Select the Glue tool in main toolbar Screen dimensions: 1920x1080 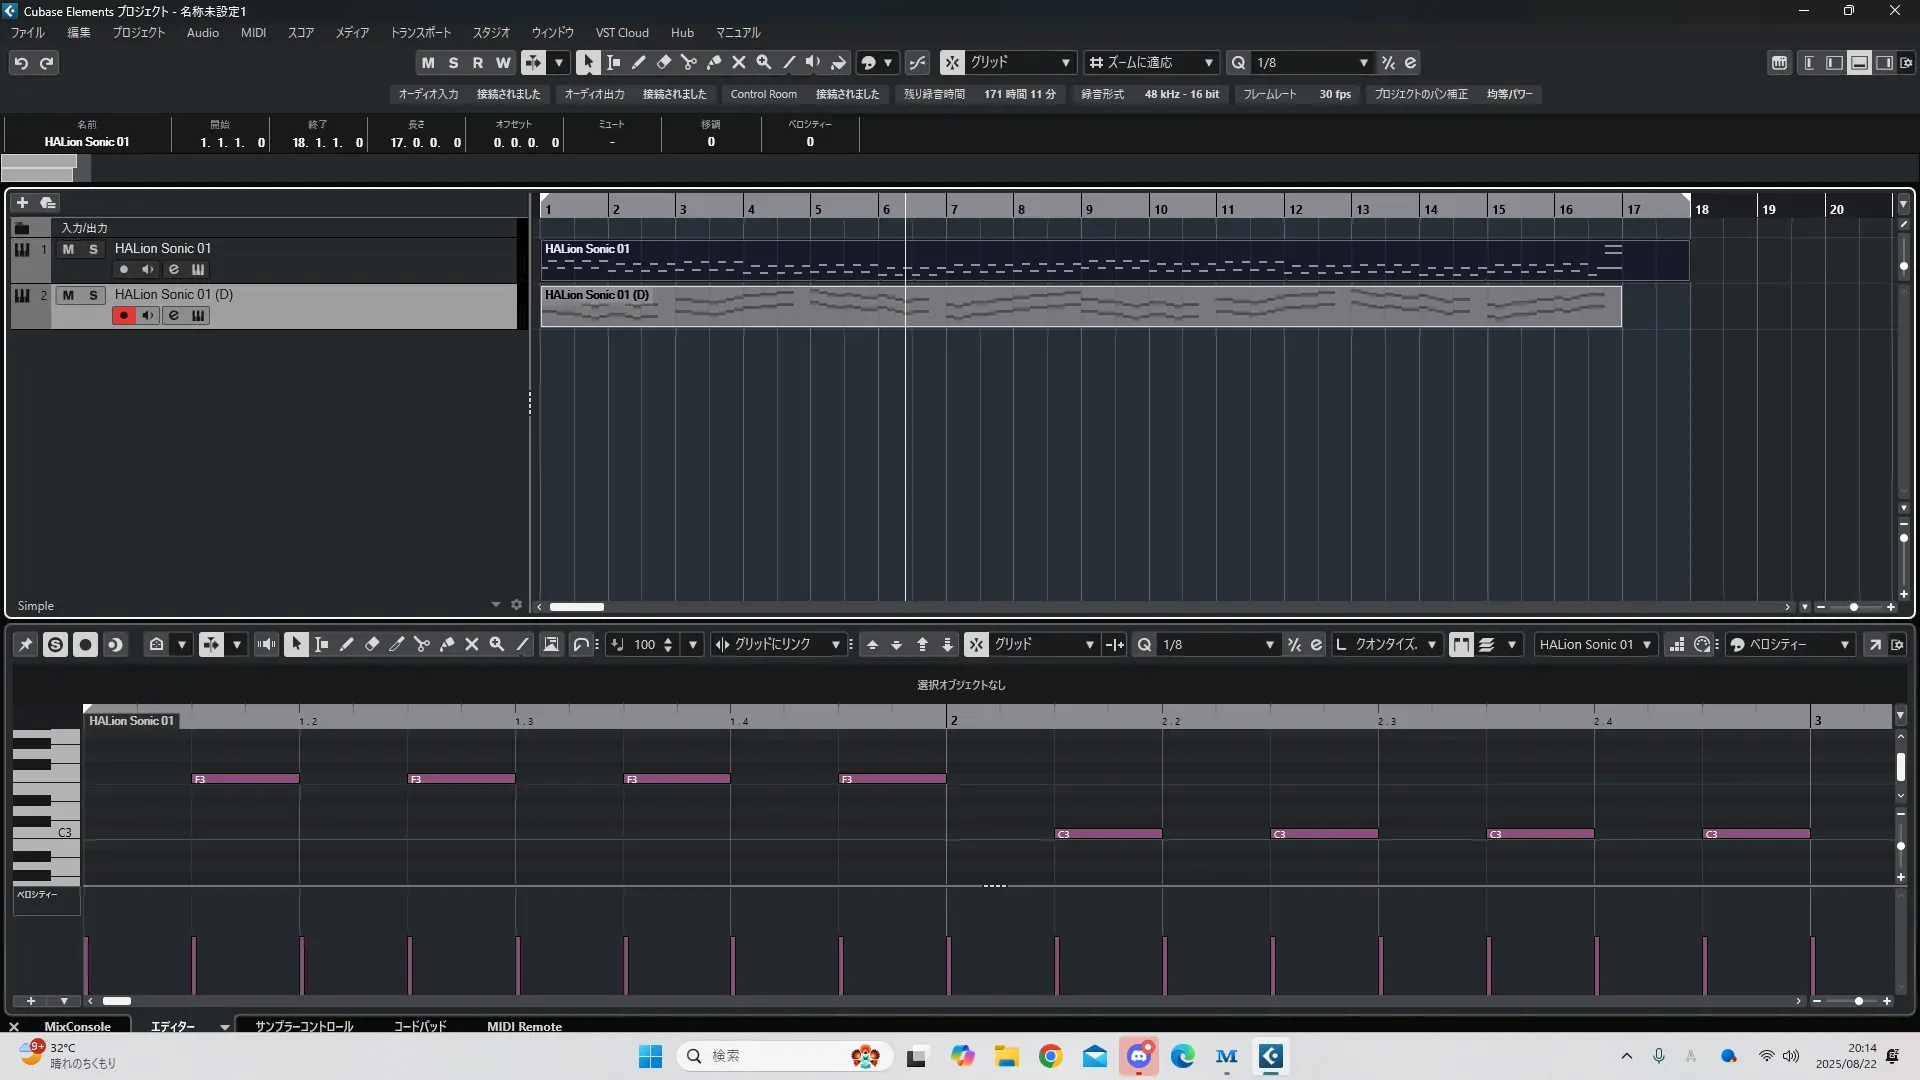tap(713, 62)
